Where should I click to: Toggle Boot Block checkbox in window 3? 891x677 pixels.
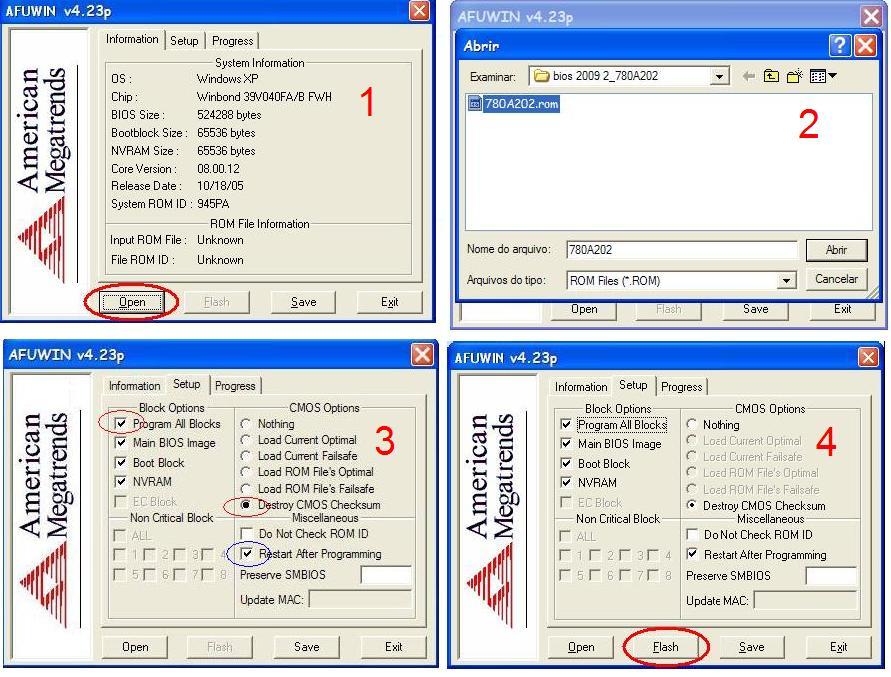tap(121, 462)
